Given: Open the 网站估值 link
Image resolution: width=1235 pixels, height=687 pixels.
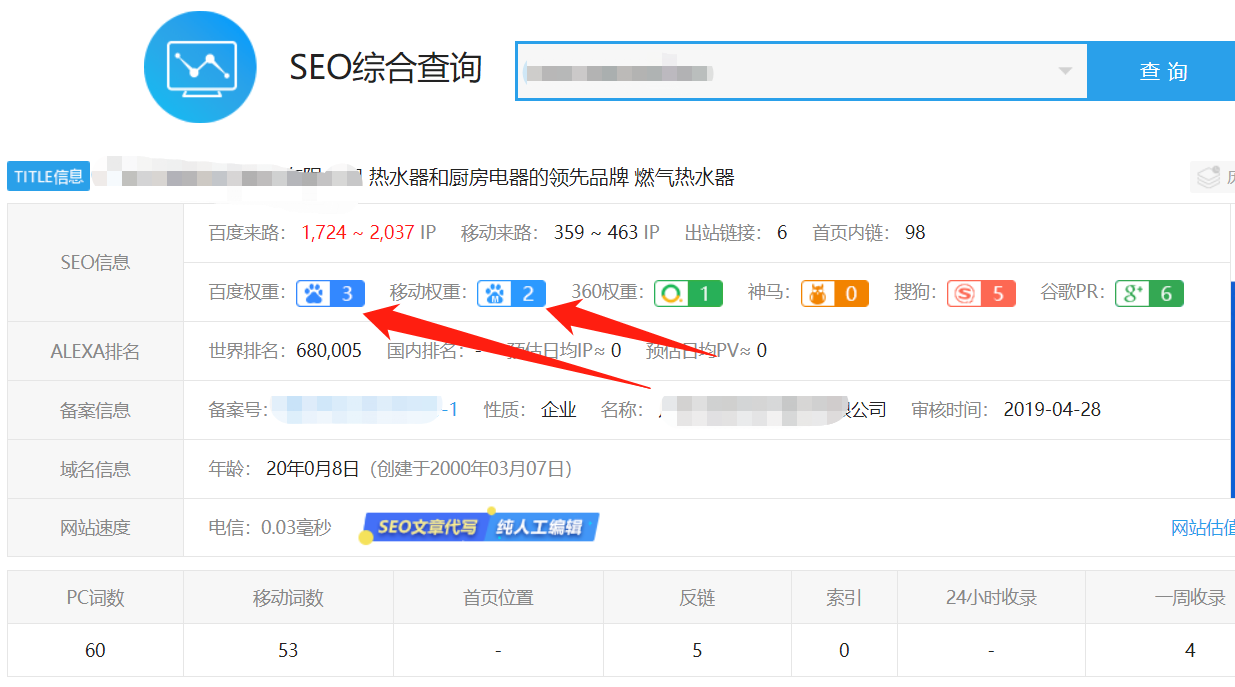Looking at the screenshot, I should pyautogui.click(x=1201, y=527).
